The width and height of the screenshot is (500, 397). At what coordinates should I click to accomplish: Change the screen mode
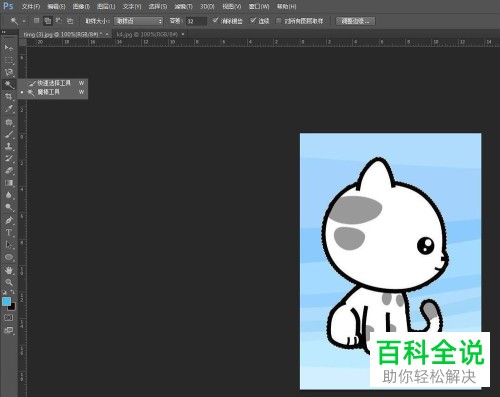pos(9,330)
